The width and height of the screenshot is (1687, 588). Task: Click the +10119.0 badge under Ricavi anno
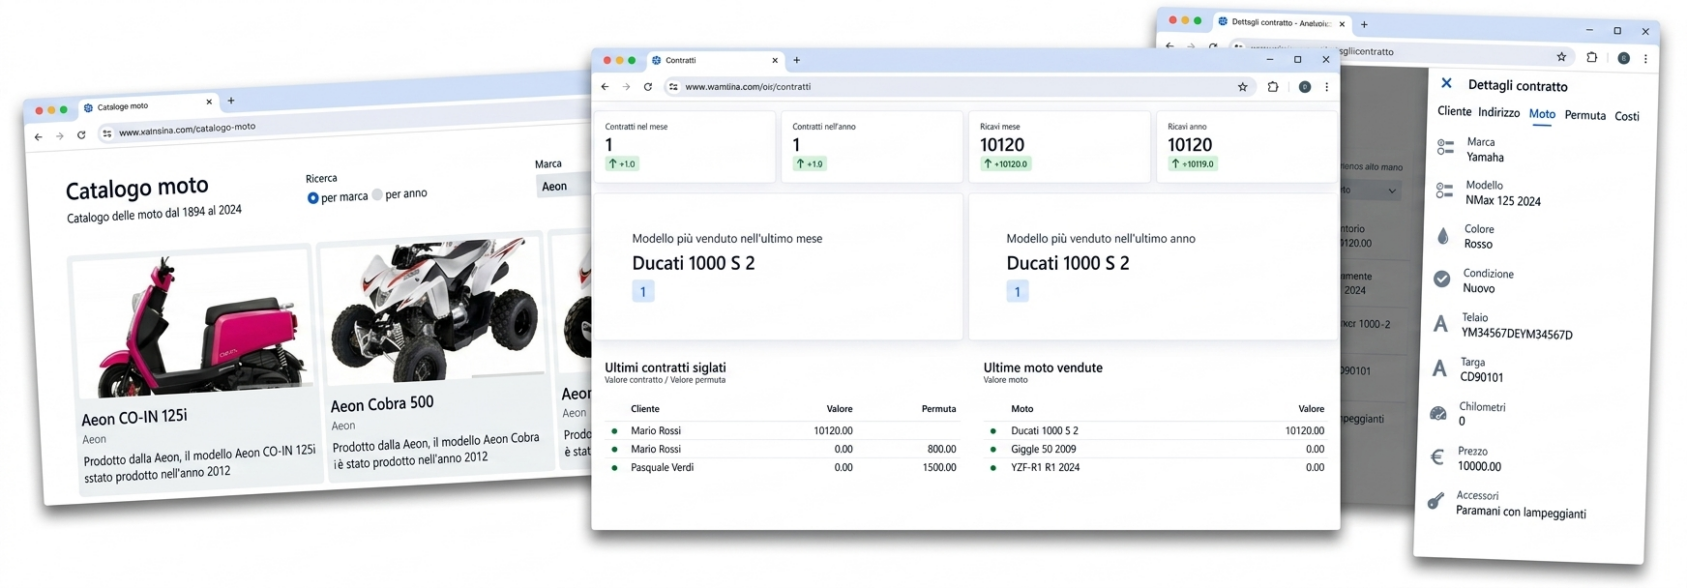tap(1193, 164)
